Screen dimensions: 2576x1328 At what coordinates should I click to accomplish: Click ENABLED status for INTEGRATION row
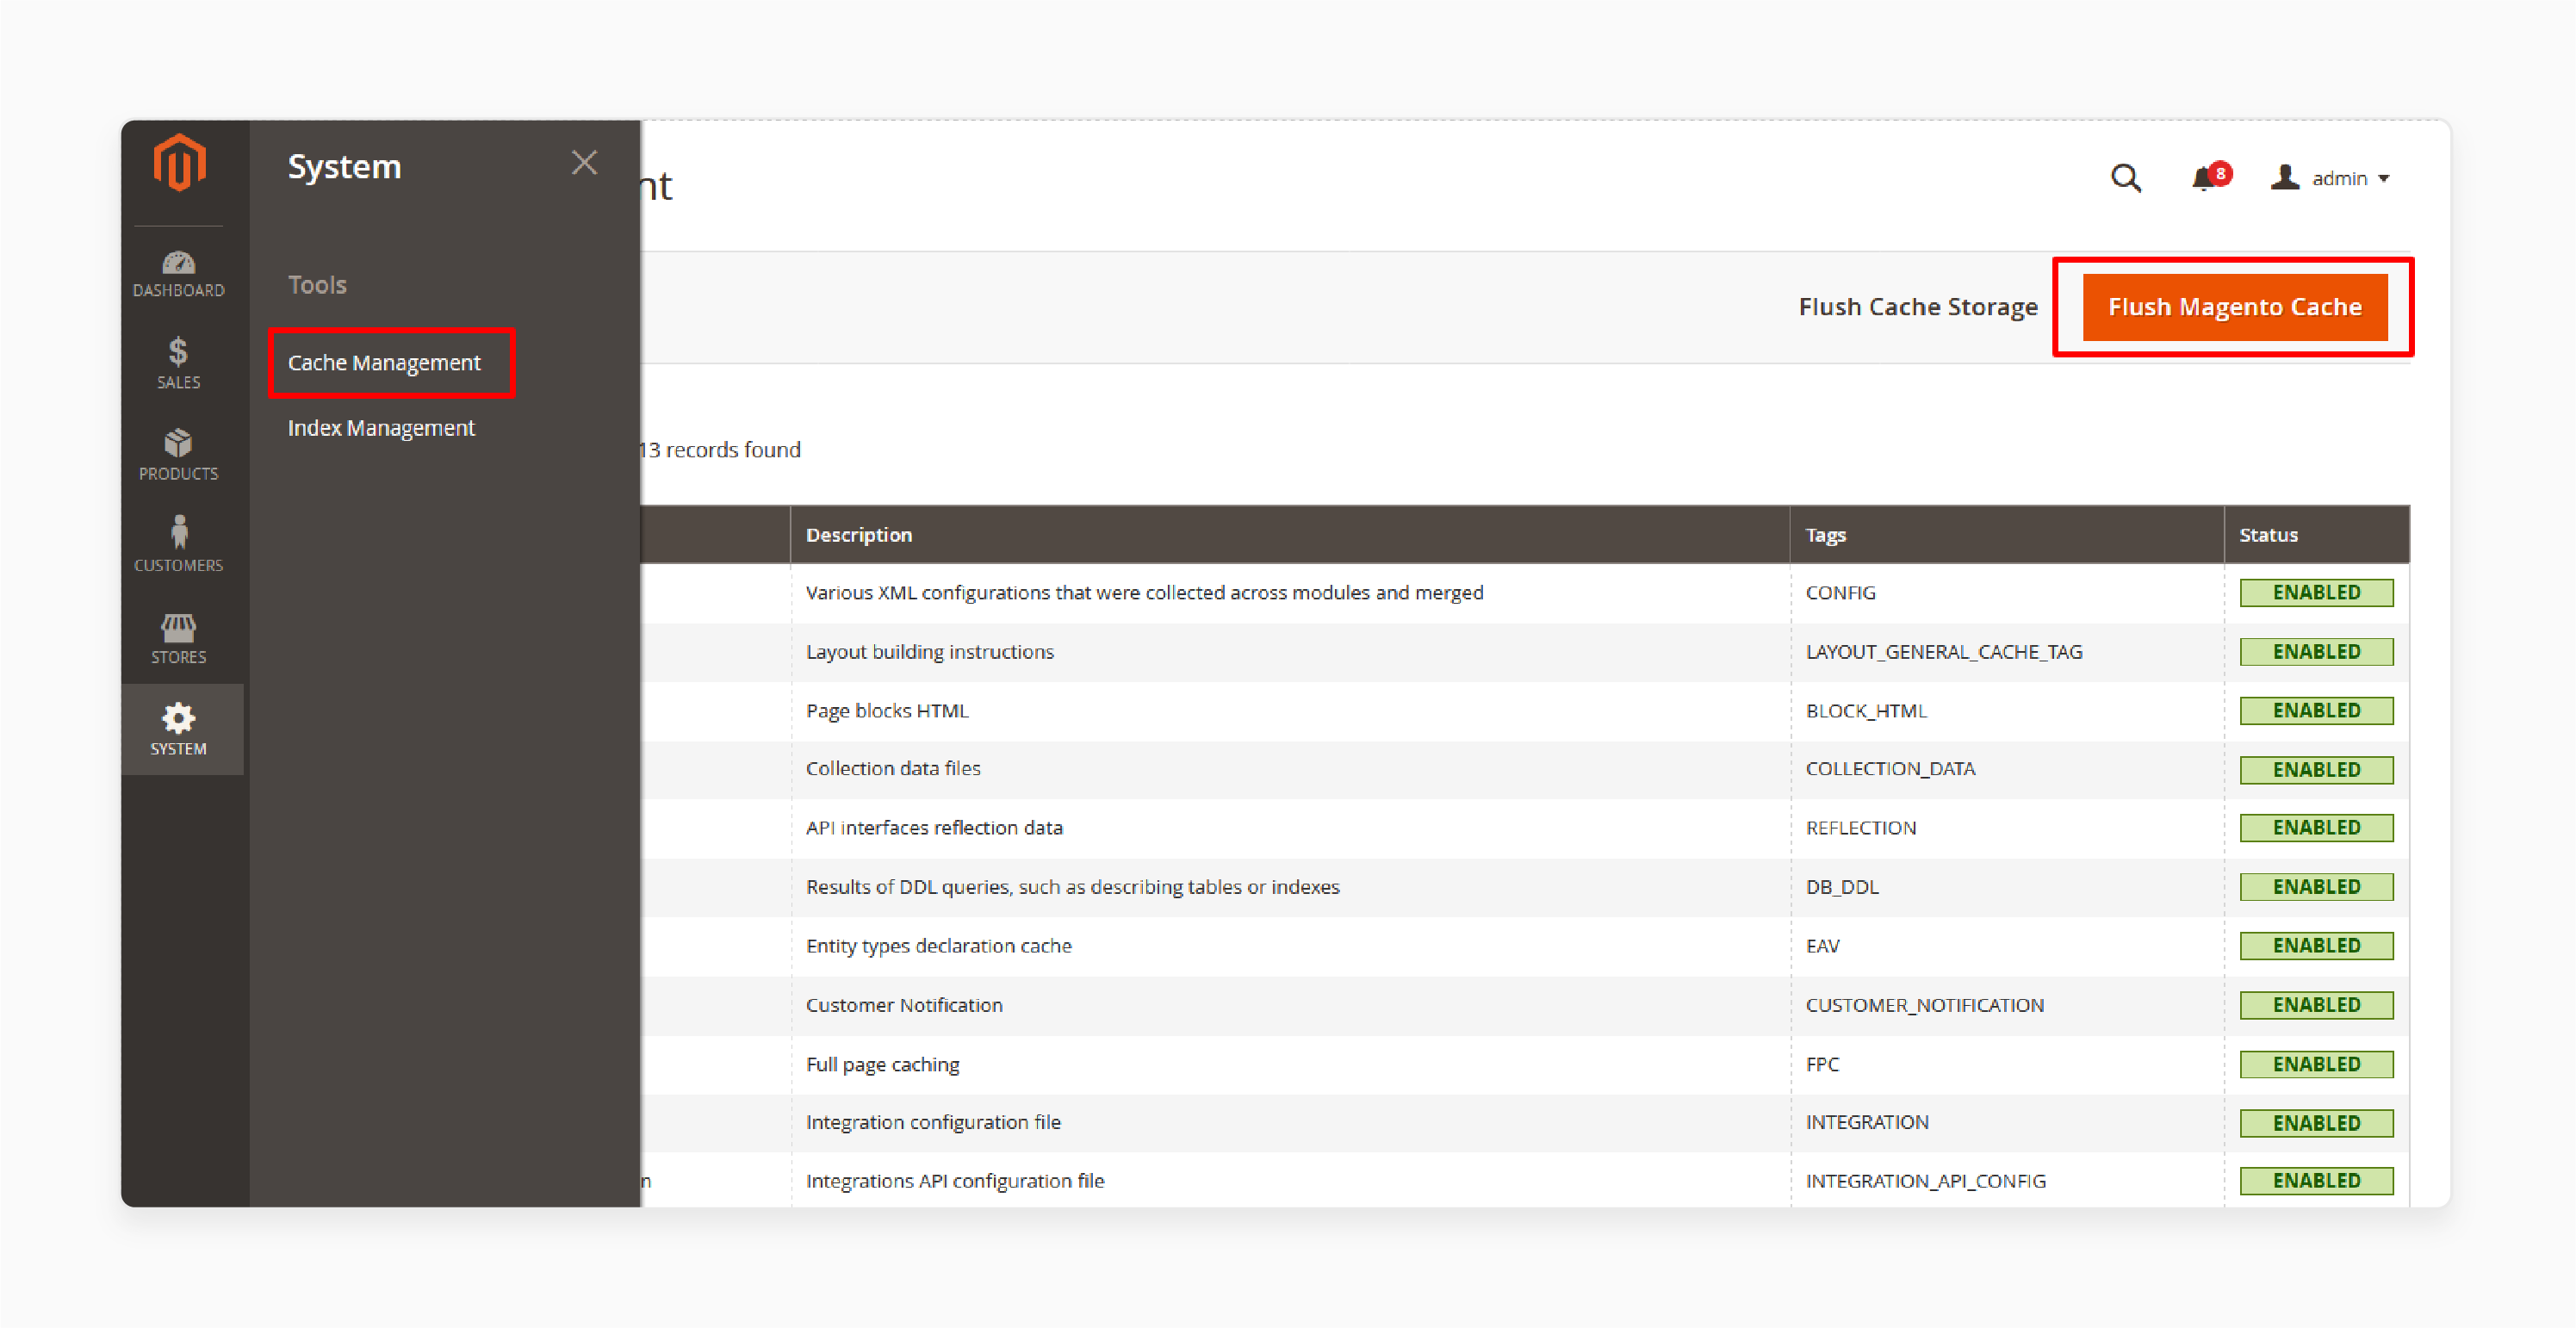[x=2316, y=1123]
